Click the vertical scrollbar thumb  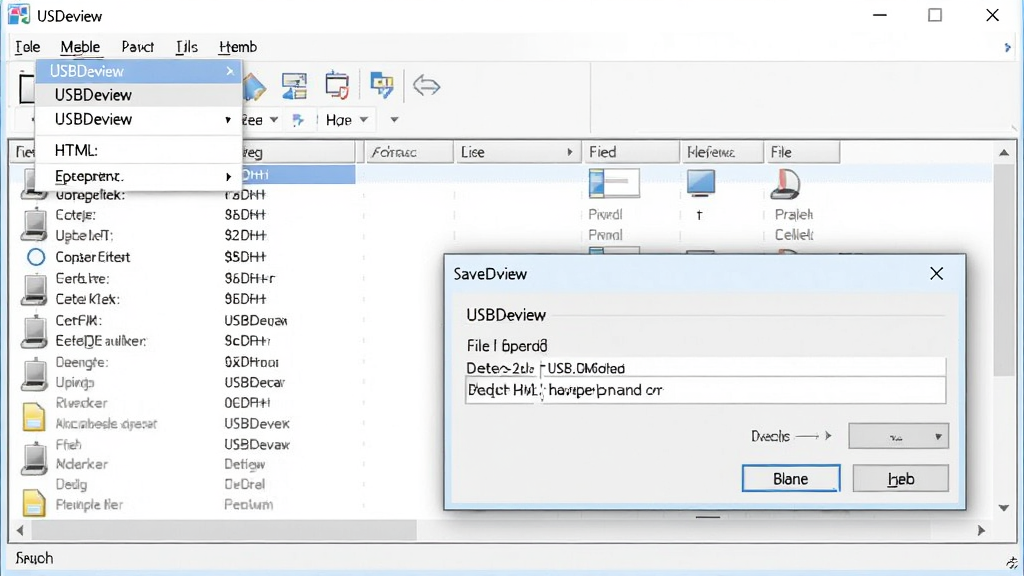click(x=1004, y=270)
